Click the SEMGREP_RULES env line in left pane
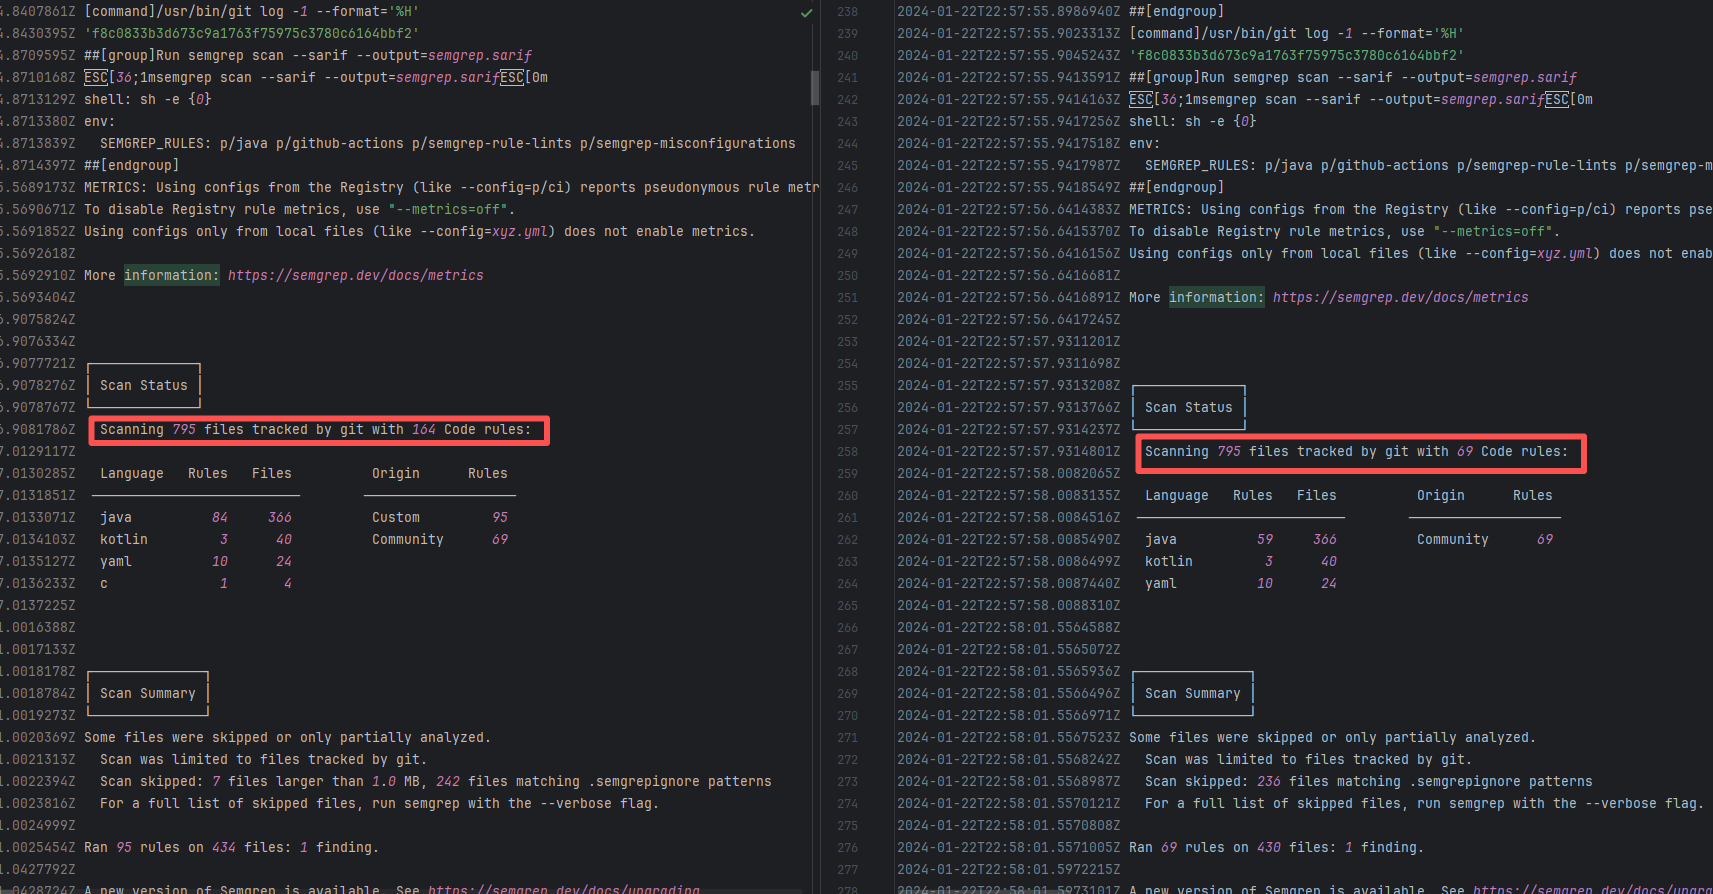The height and width of the screenshot is (894, 1713). coord(447,144)
